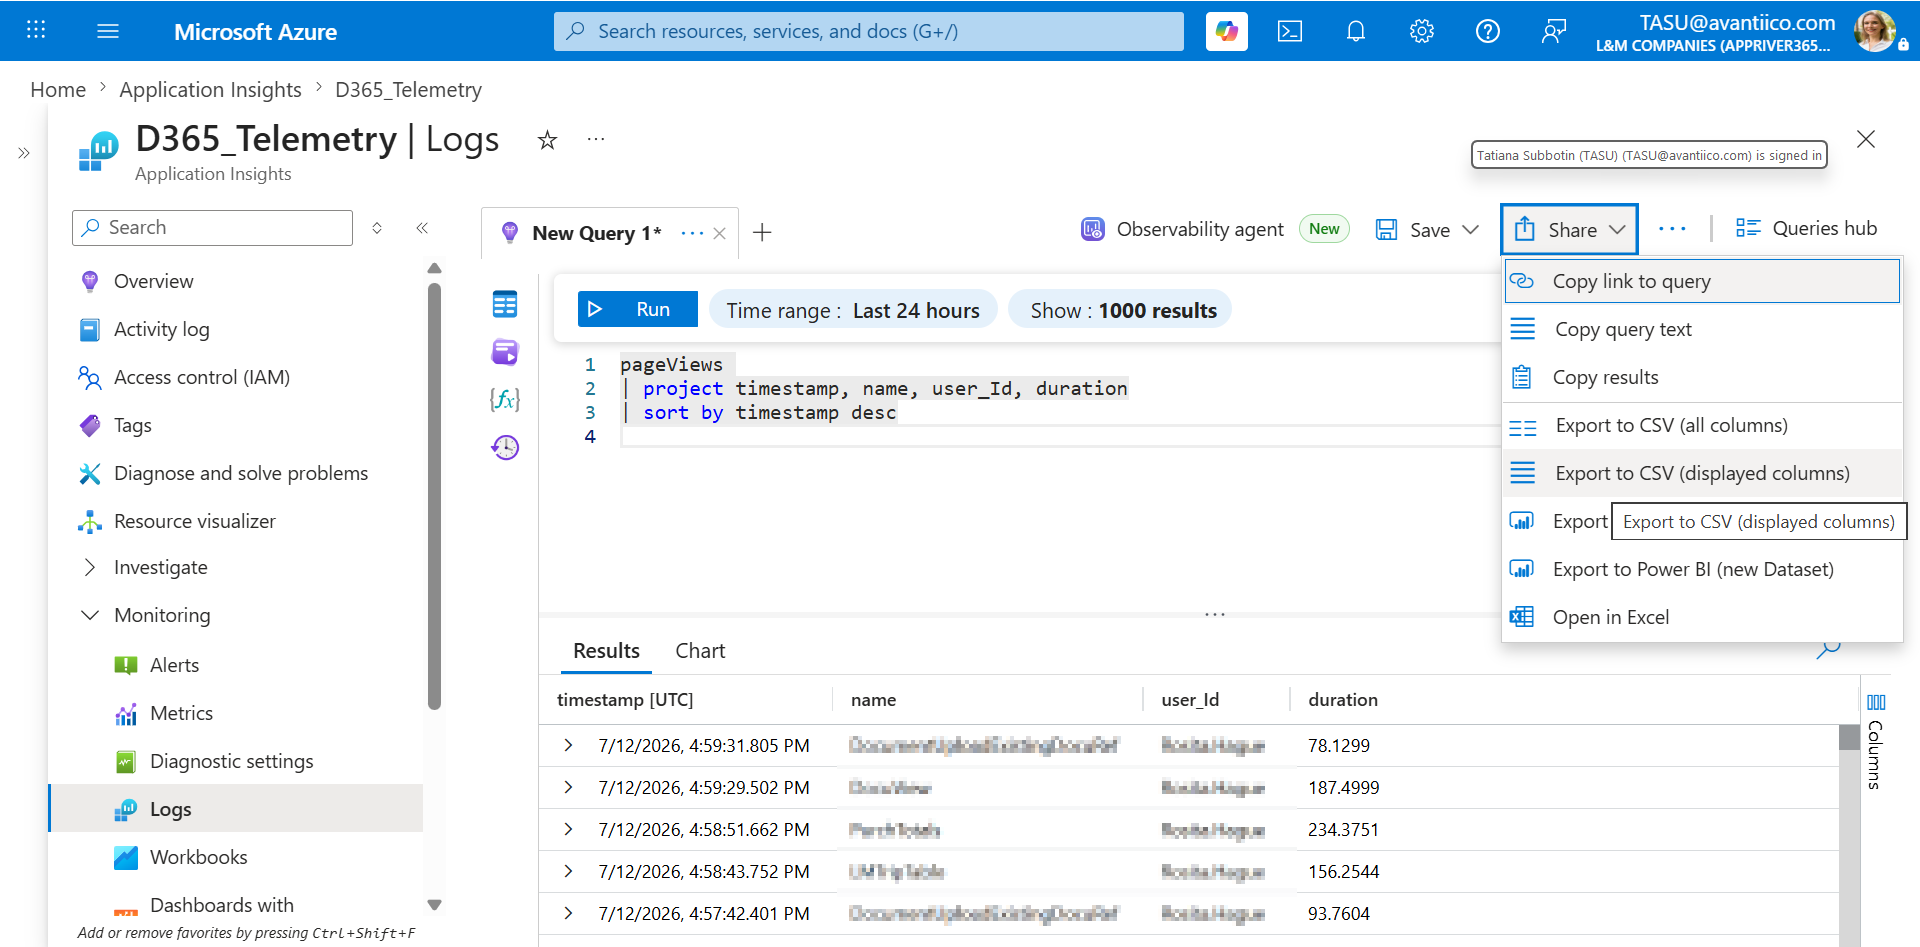
Task: Choose Open in Excel
Action: (1702, 617)
